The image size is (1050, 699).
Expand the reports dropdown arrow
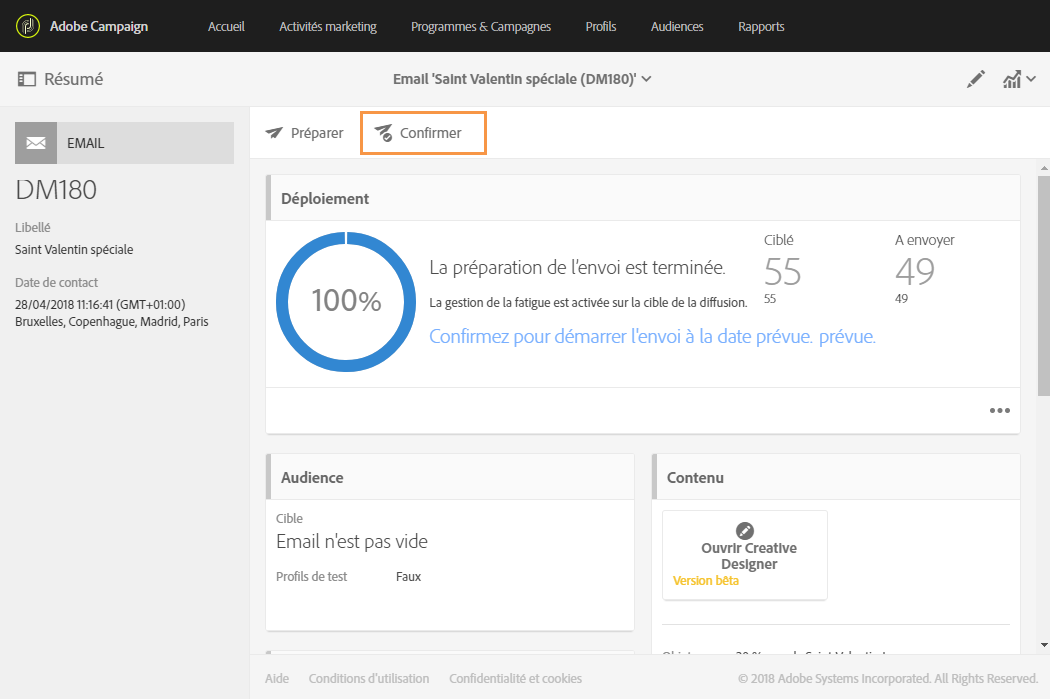tap(1031, 79)
